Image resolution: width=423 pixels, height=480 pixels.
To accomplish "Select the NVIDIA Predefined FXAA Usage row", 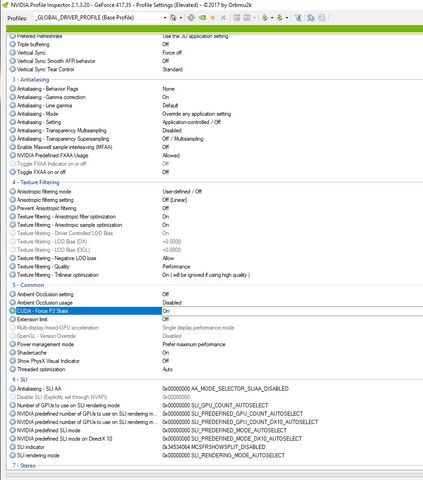I will [52, 155].
